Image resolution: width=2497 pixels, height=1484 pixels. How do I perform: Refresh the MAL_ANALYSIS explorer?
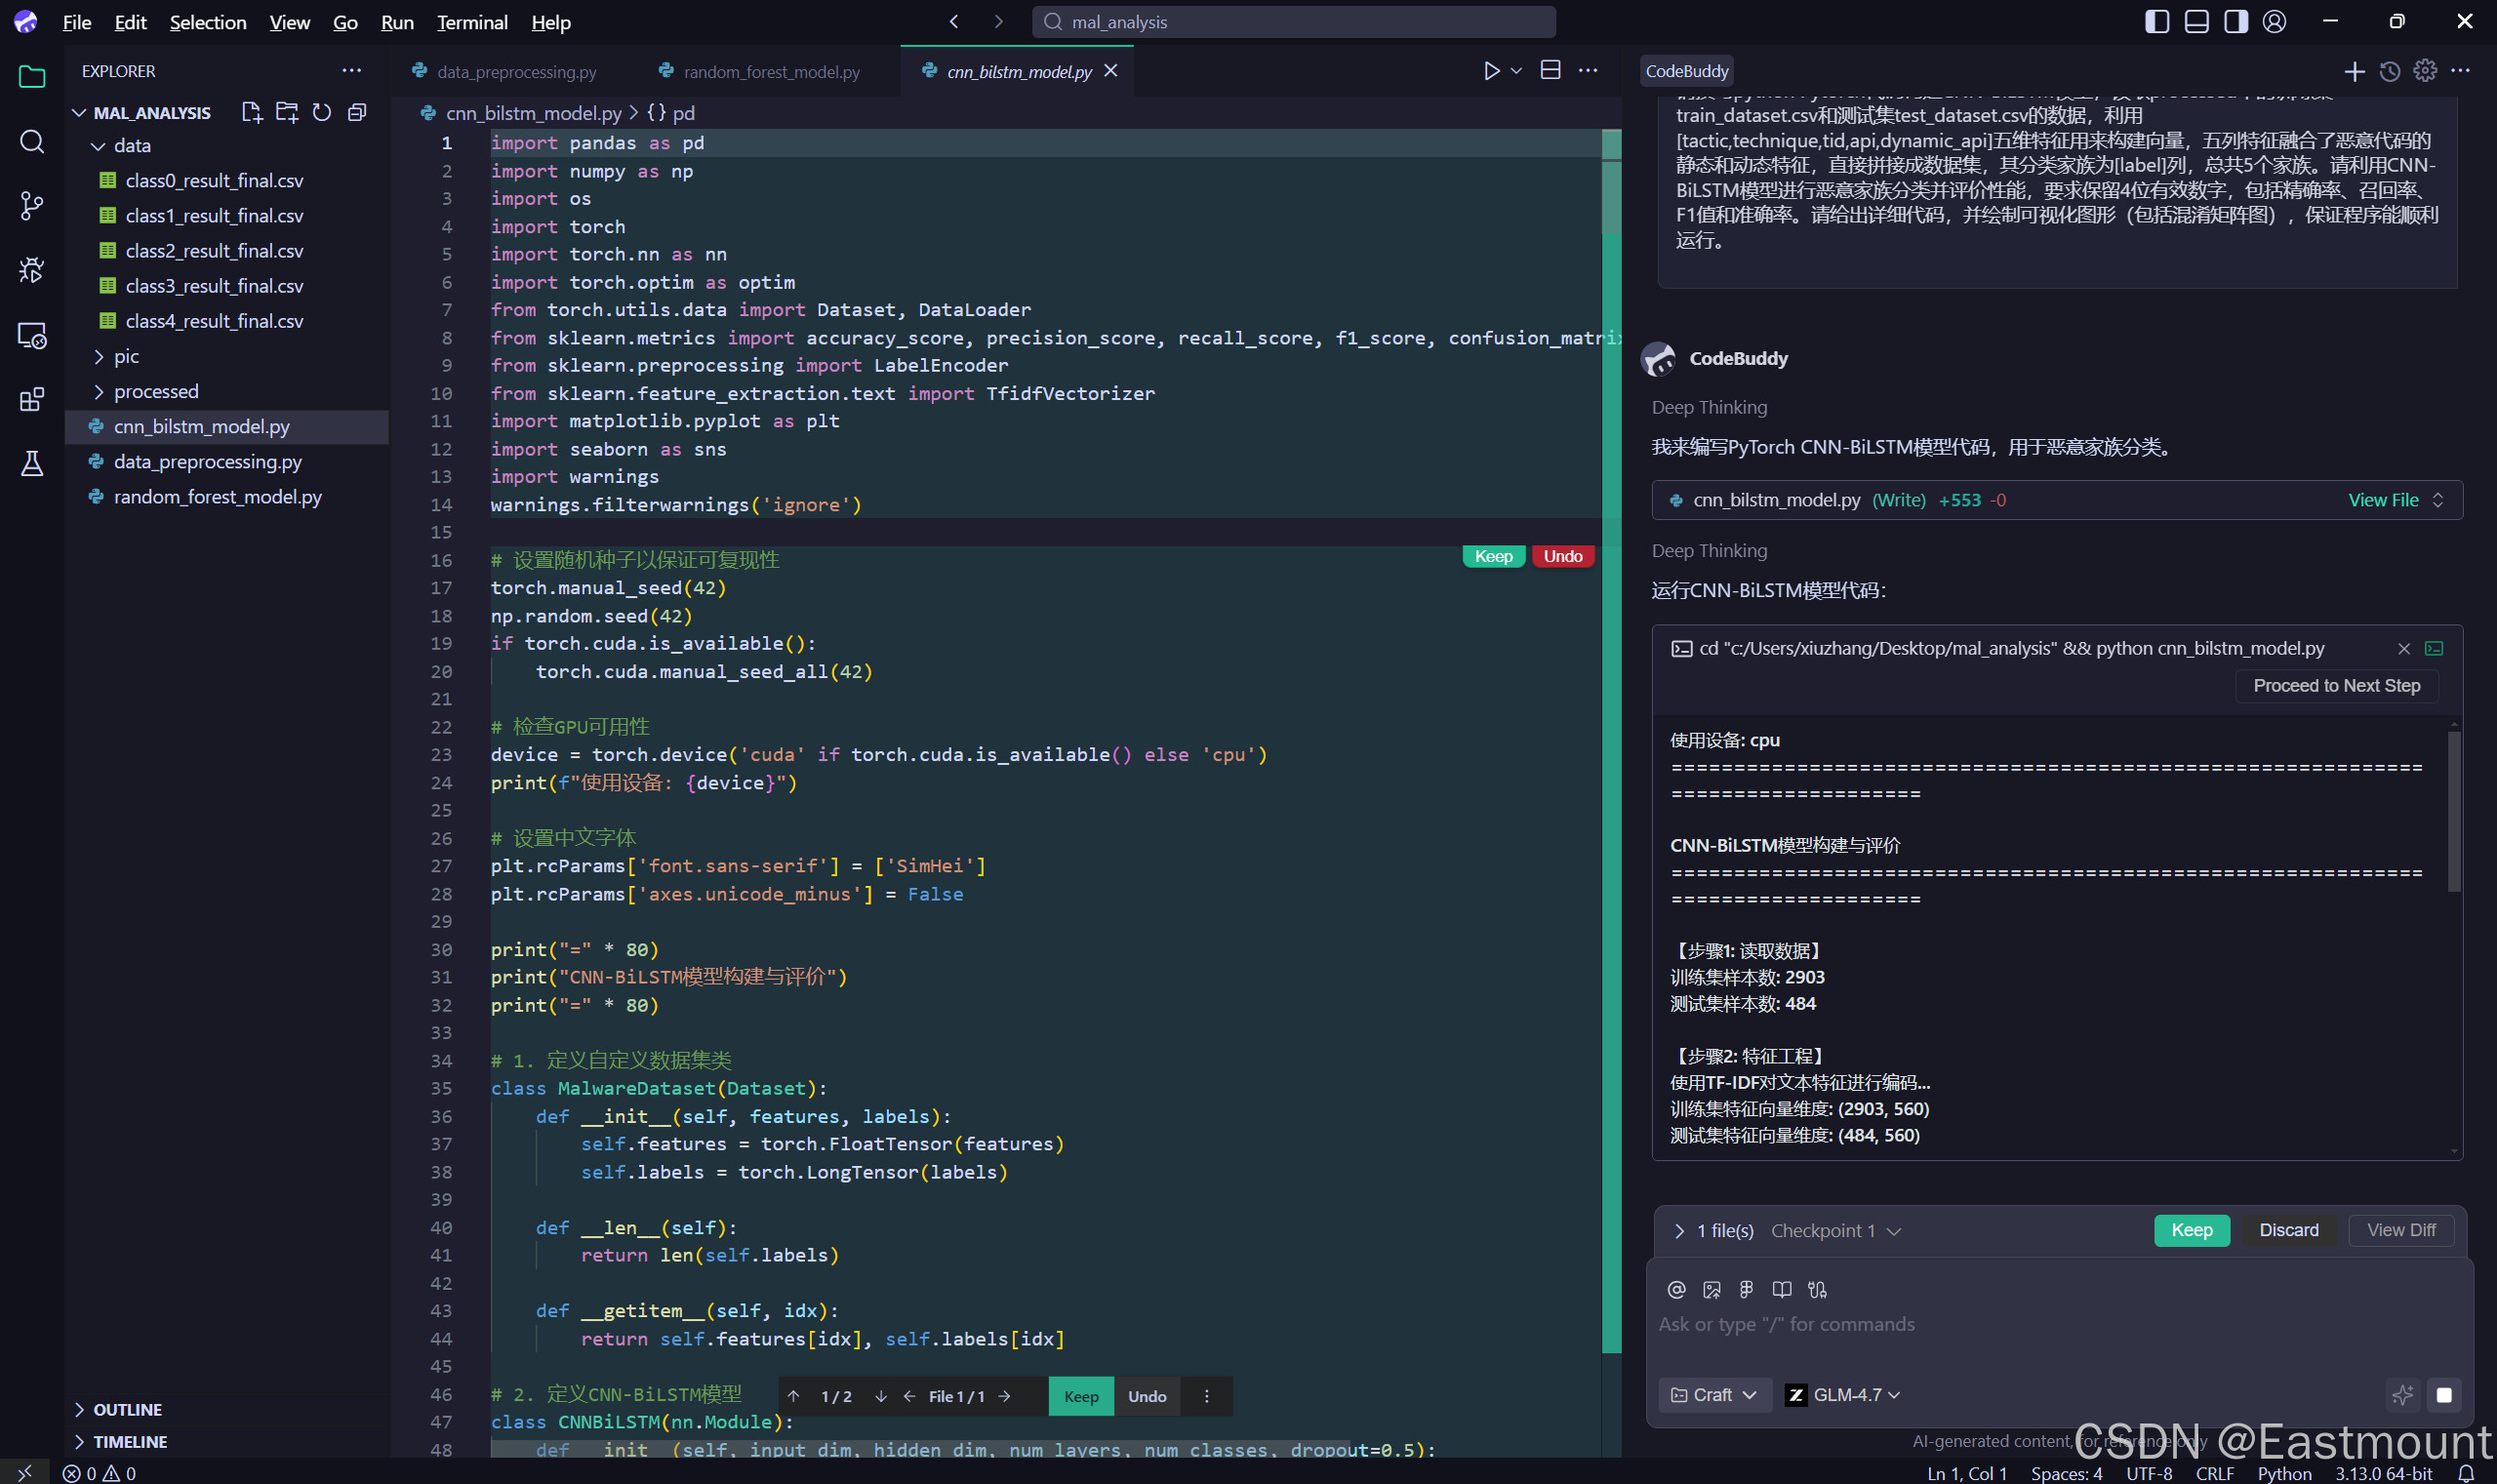(321, 113)
